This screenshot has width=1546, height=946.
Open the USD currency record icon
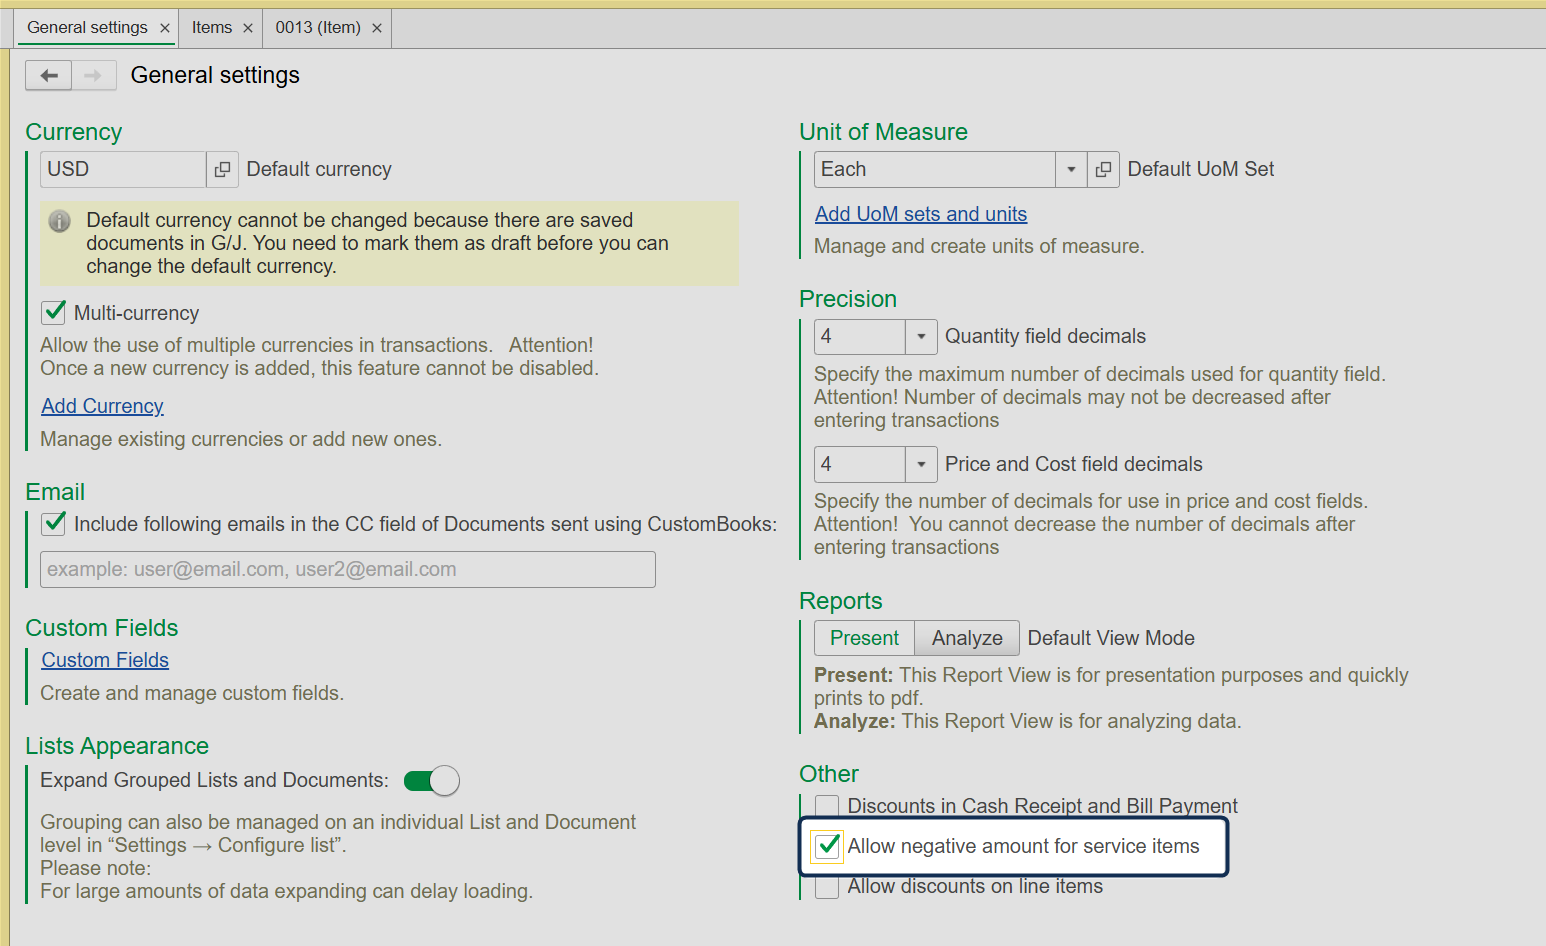click(222, 170)
